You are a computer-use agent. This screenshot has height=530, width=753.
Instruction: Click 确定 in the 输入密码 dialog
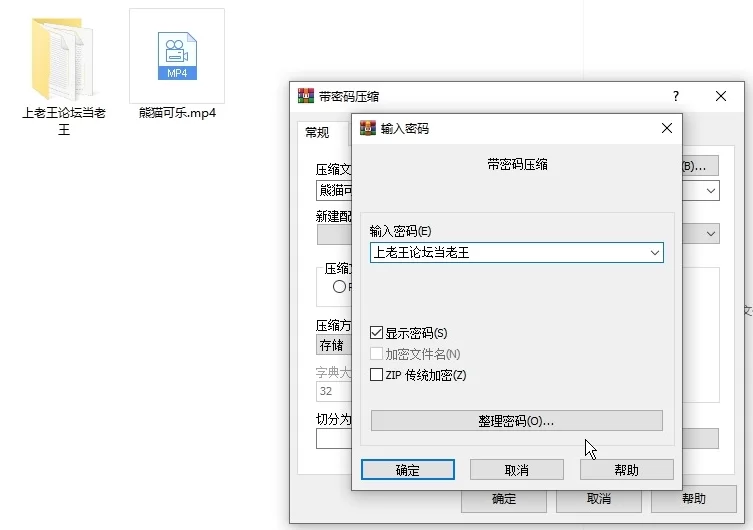[x=408, y=470]
